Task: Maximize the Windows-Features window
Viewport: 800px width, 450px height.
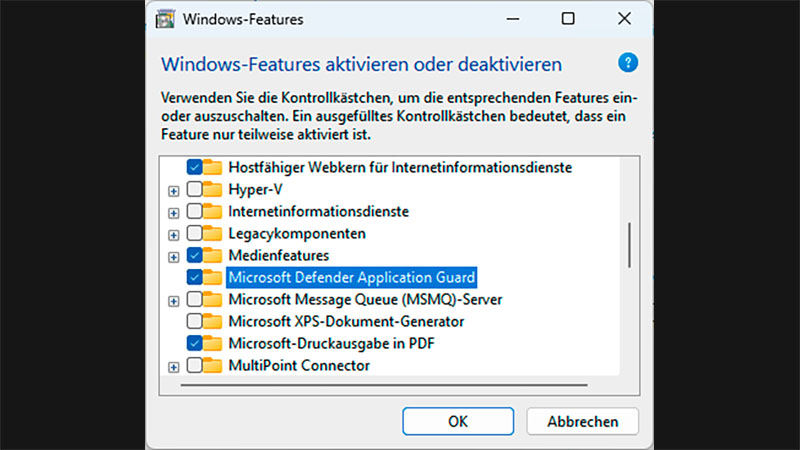Action: tap(568, 19)
